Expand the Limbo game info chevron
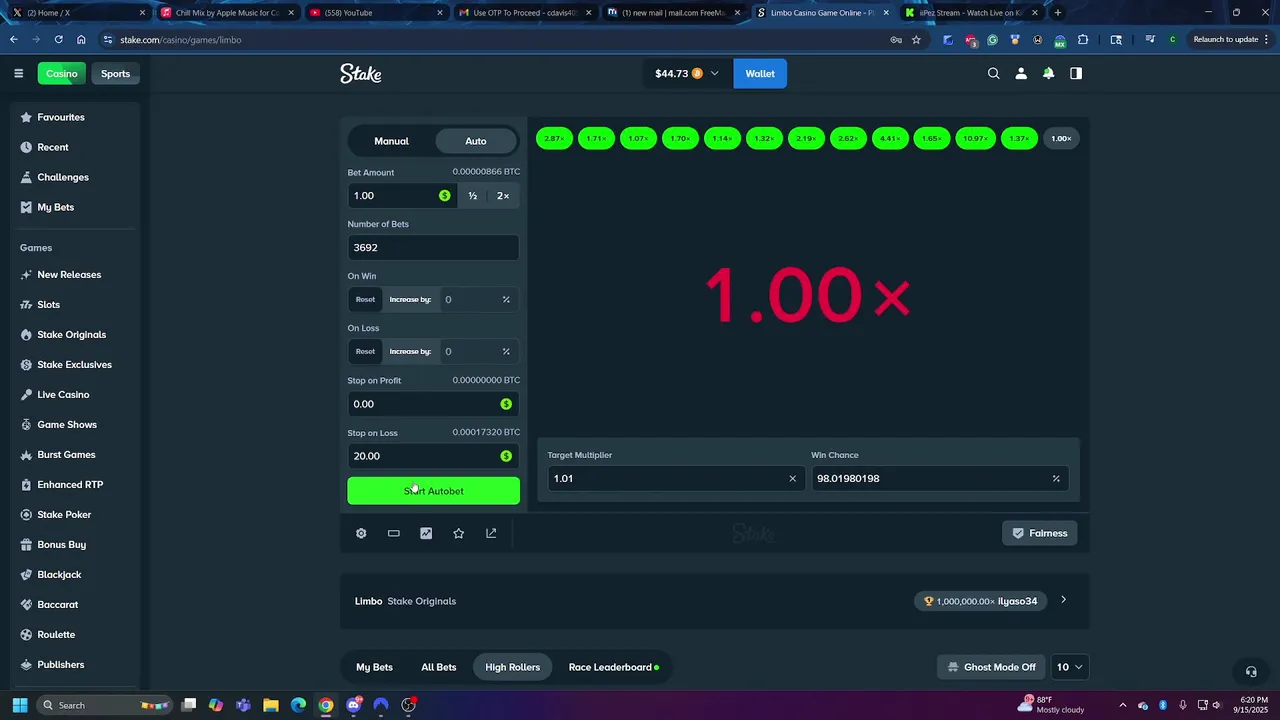The image size is (1280, 720). click(1063, 600)
